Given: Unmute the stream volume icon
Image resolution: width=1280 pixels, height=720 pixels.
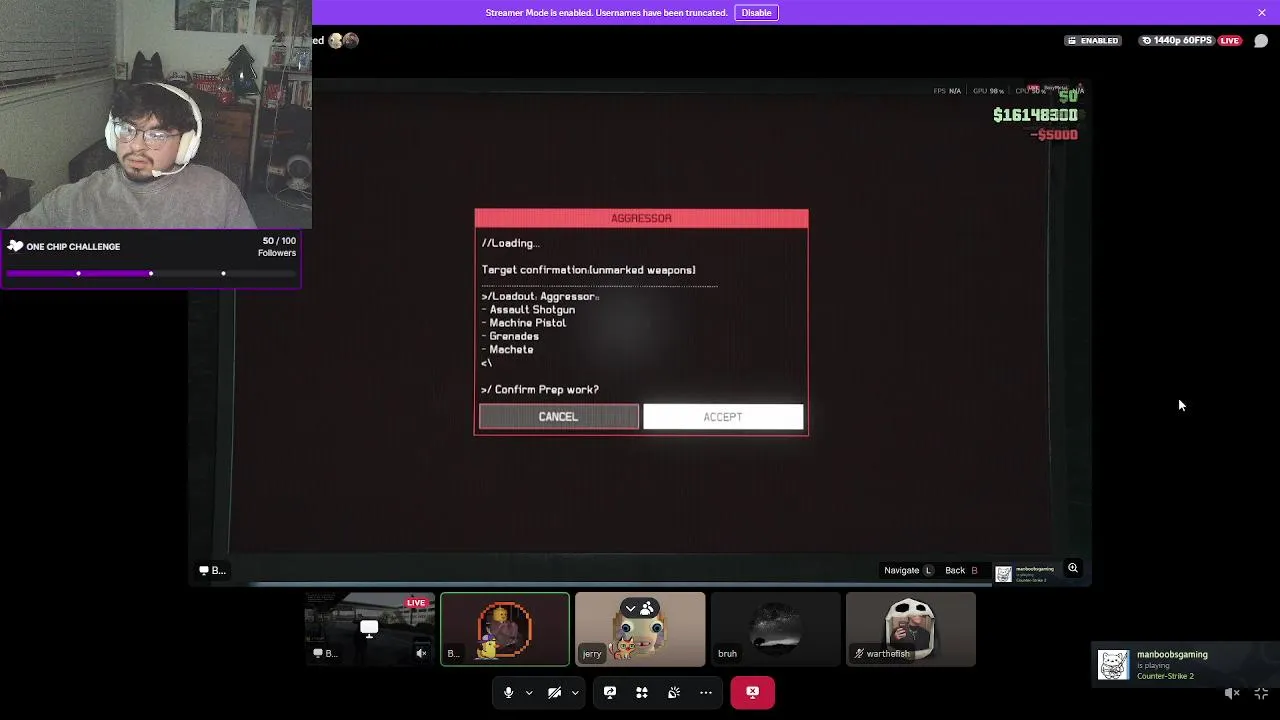Looking at the screenshot, I should 1232,693.
